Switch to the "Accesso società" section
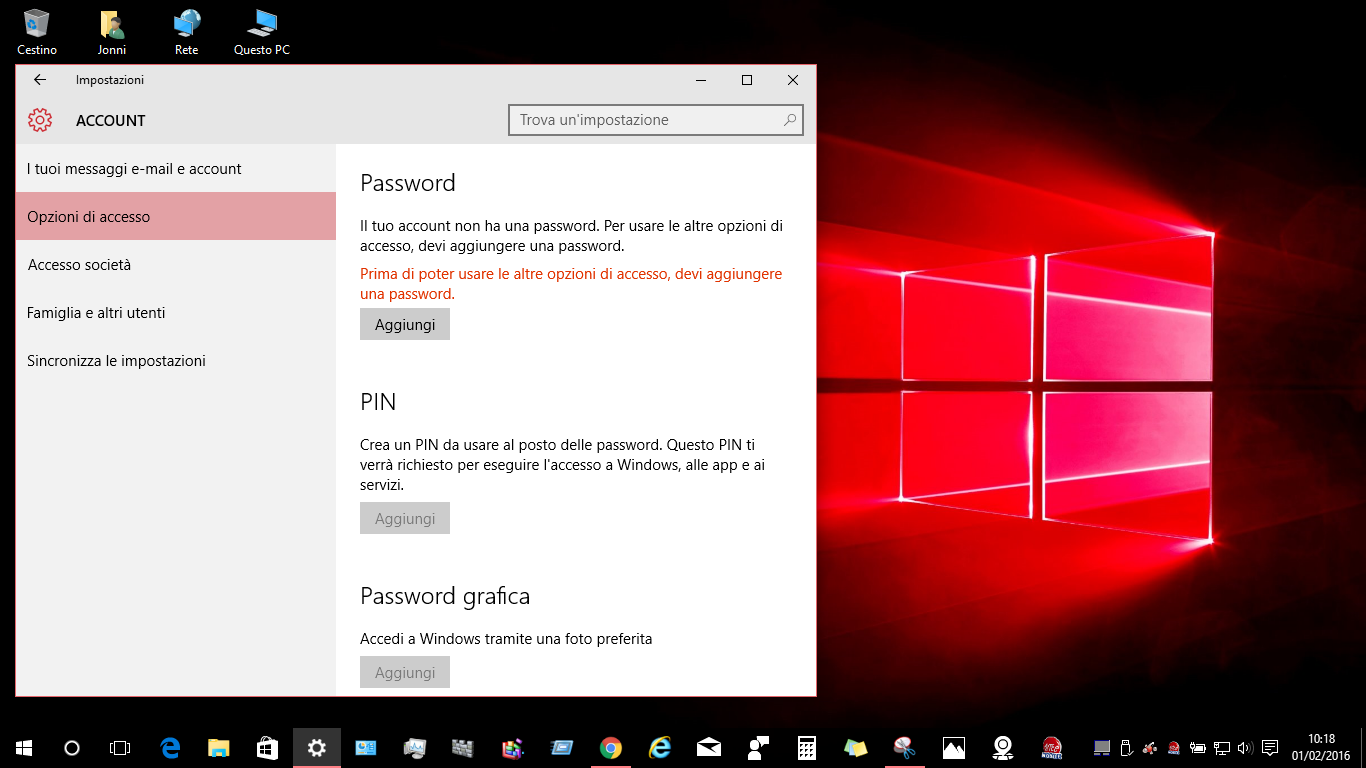 (79, 264)
